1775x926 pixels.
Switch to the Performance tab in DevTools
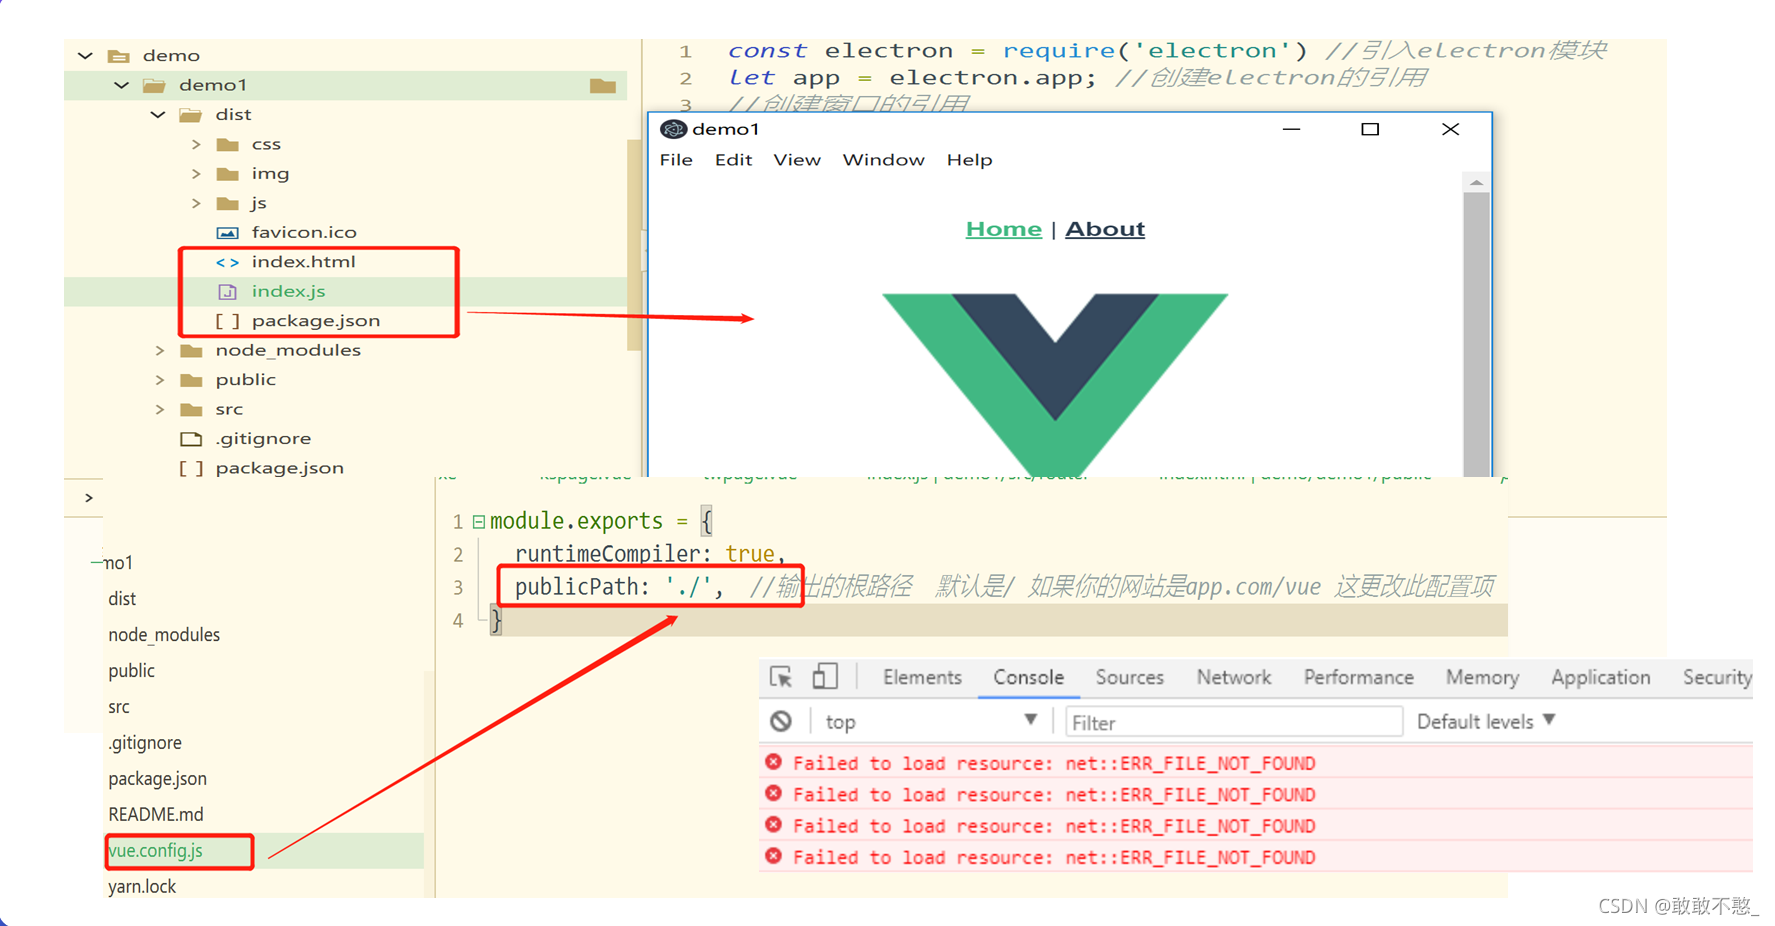point(1358,678)
